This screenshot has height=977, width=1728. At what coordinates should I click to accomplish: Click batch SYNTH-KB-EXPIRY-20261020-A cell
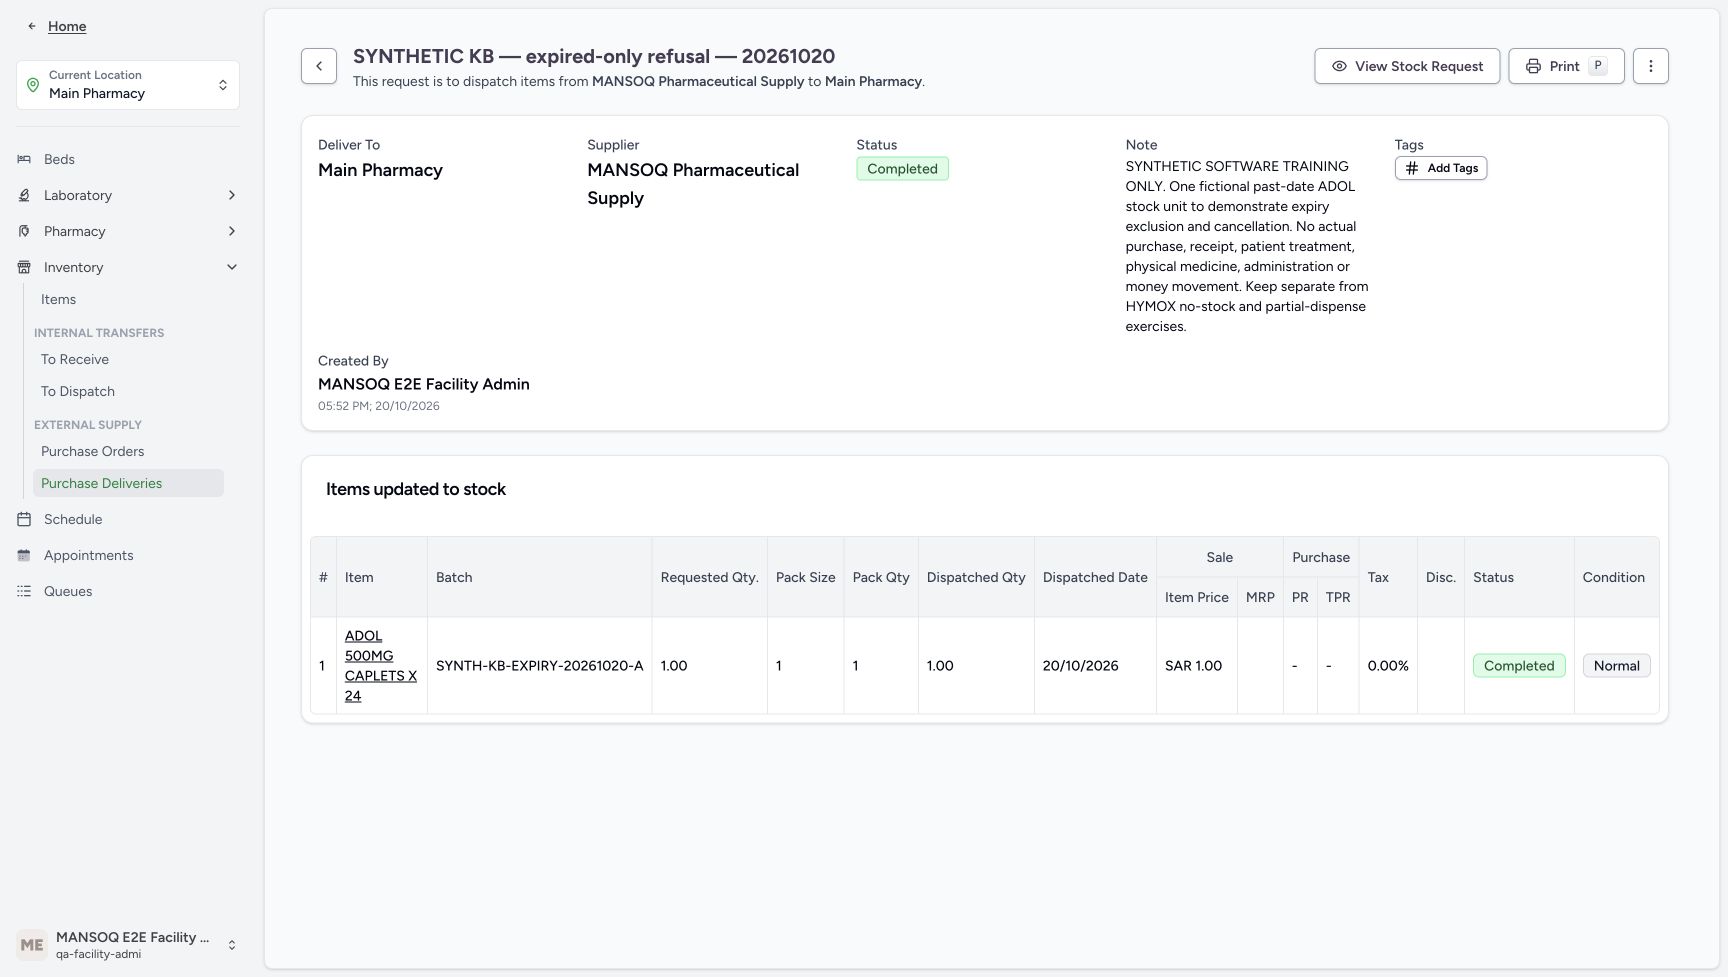pyautogui.click(x=540, y=666)
